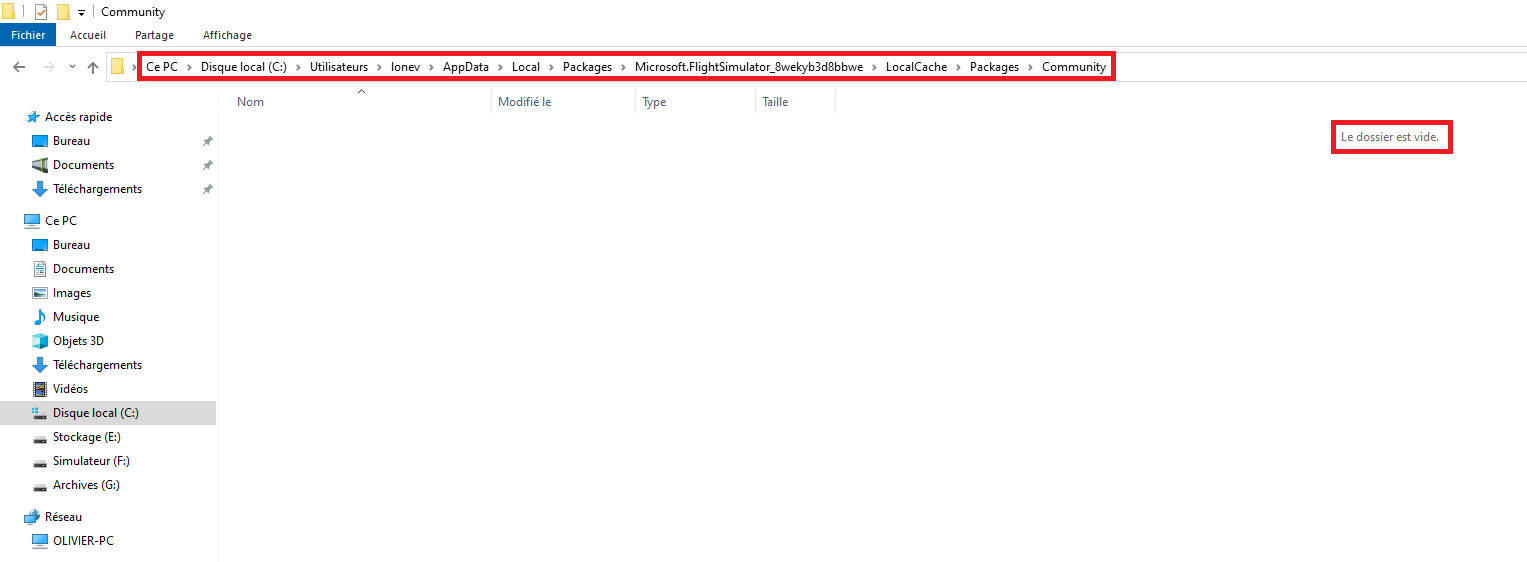This screenshot has height=562, width=1527.
Task: Click the pin icon beside pinned Téléchargements
Action: click(207, 189)
